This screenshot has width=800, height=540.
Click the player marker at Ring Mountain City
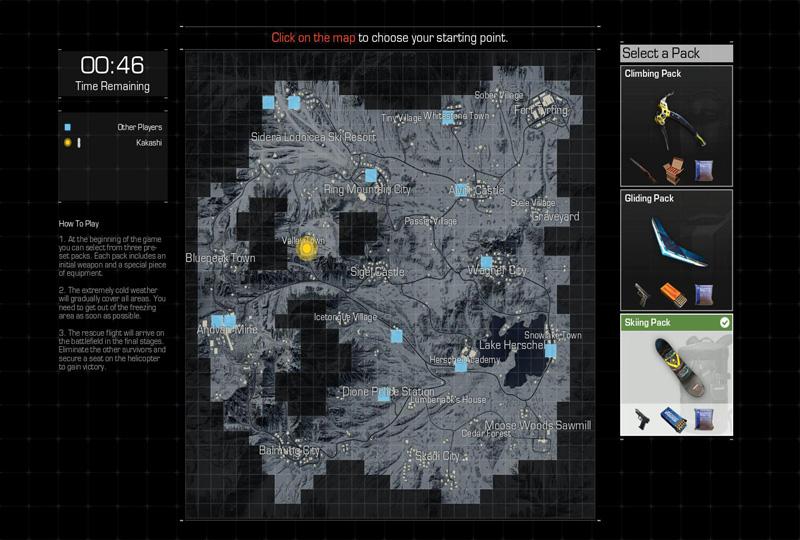pyautogui.click(x=370, y=175)
